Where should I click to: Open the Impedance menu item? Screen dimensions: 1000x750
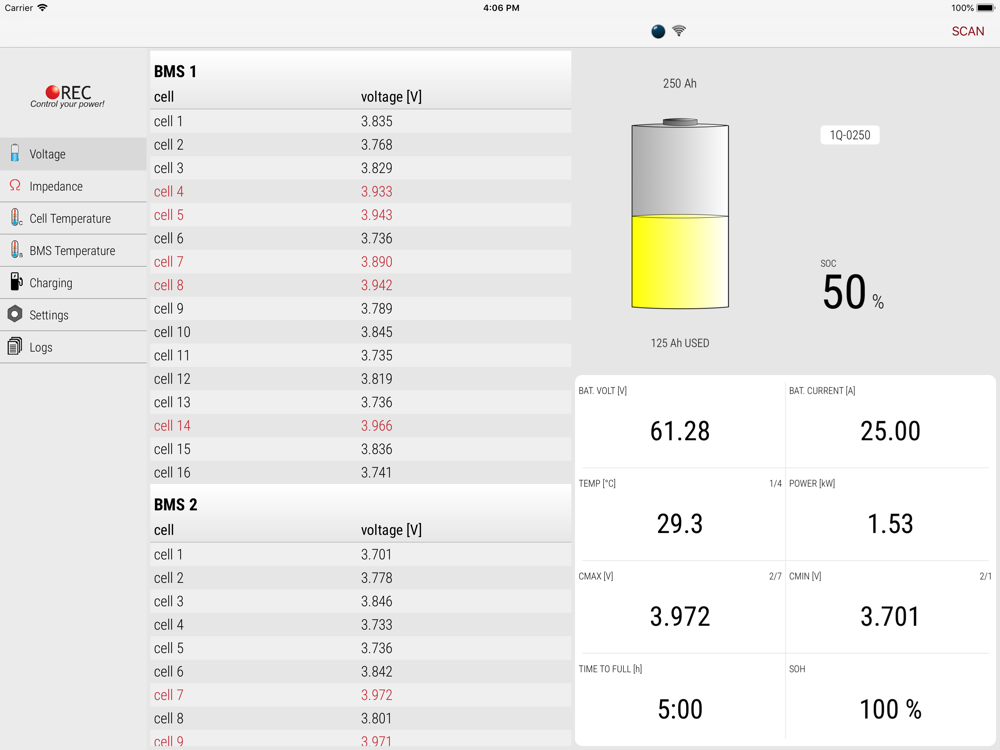click(x=73, y=186)
